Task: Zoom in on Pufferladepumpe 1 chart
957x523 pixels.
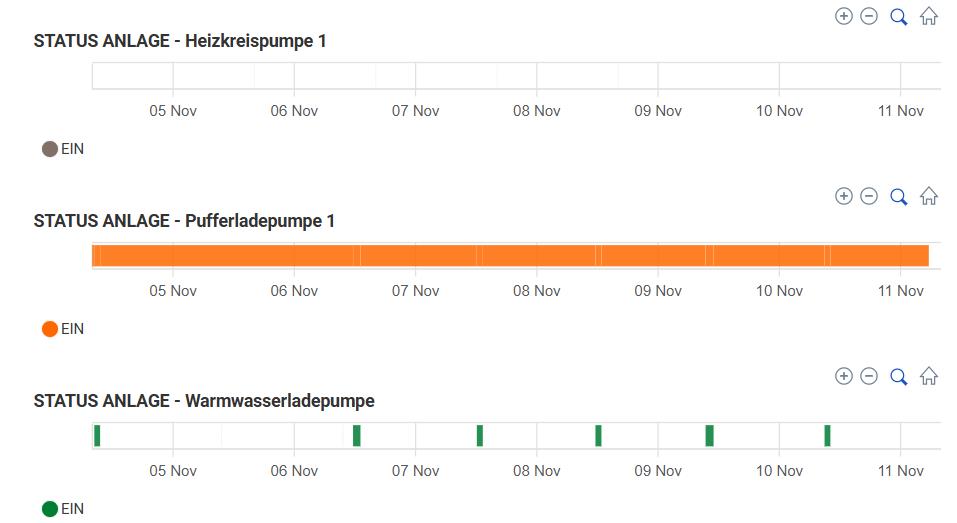Action: [844, 196]
